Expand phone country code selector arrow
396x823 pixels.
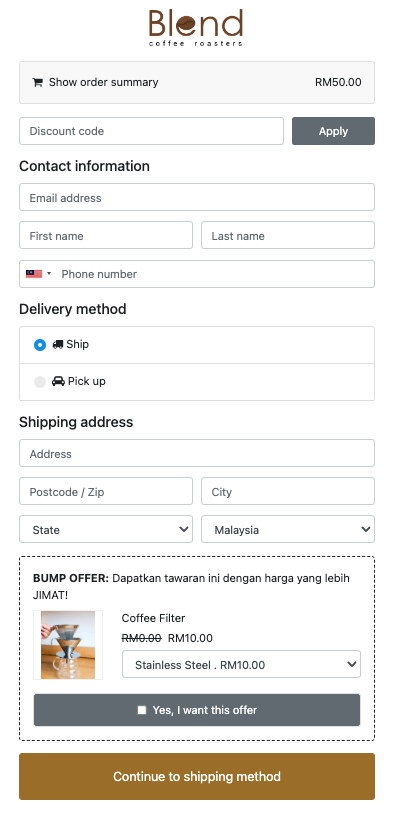coord(49,274)
